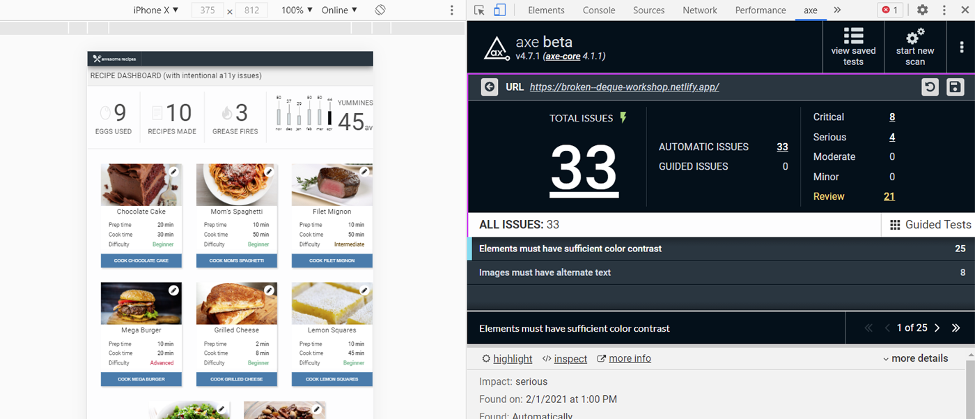Image resolution: width=977 pixels, height=420 pixels.
Task: Go to previous issue arrow
Action: (887, 328)
